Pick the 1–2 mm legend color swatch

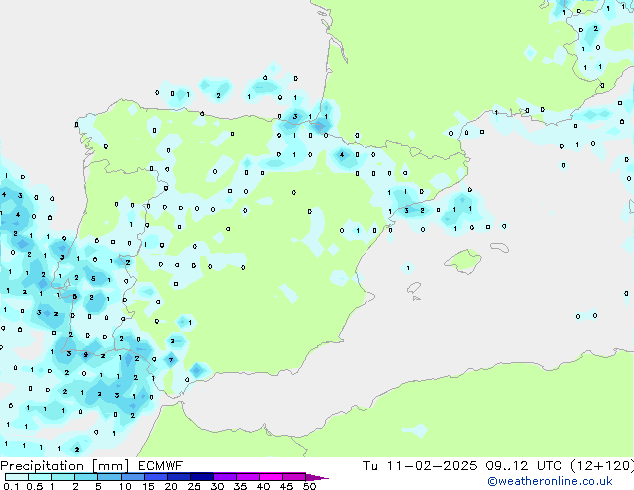[x=63, y=477]
